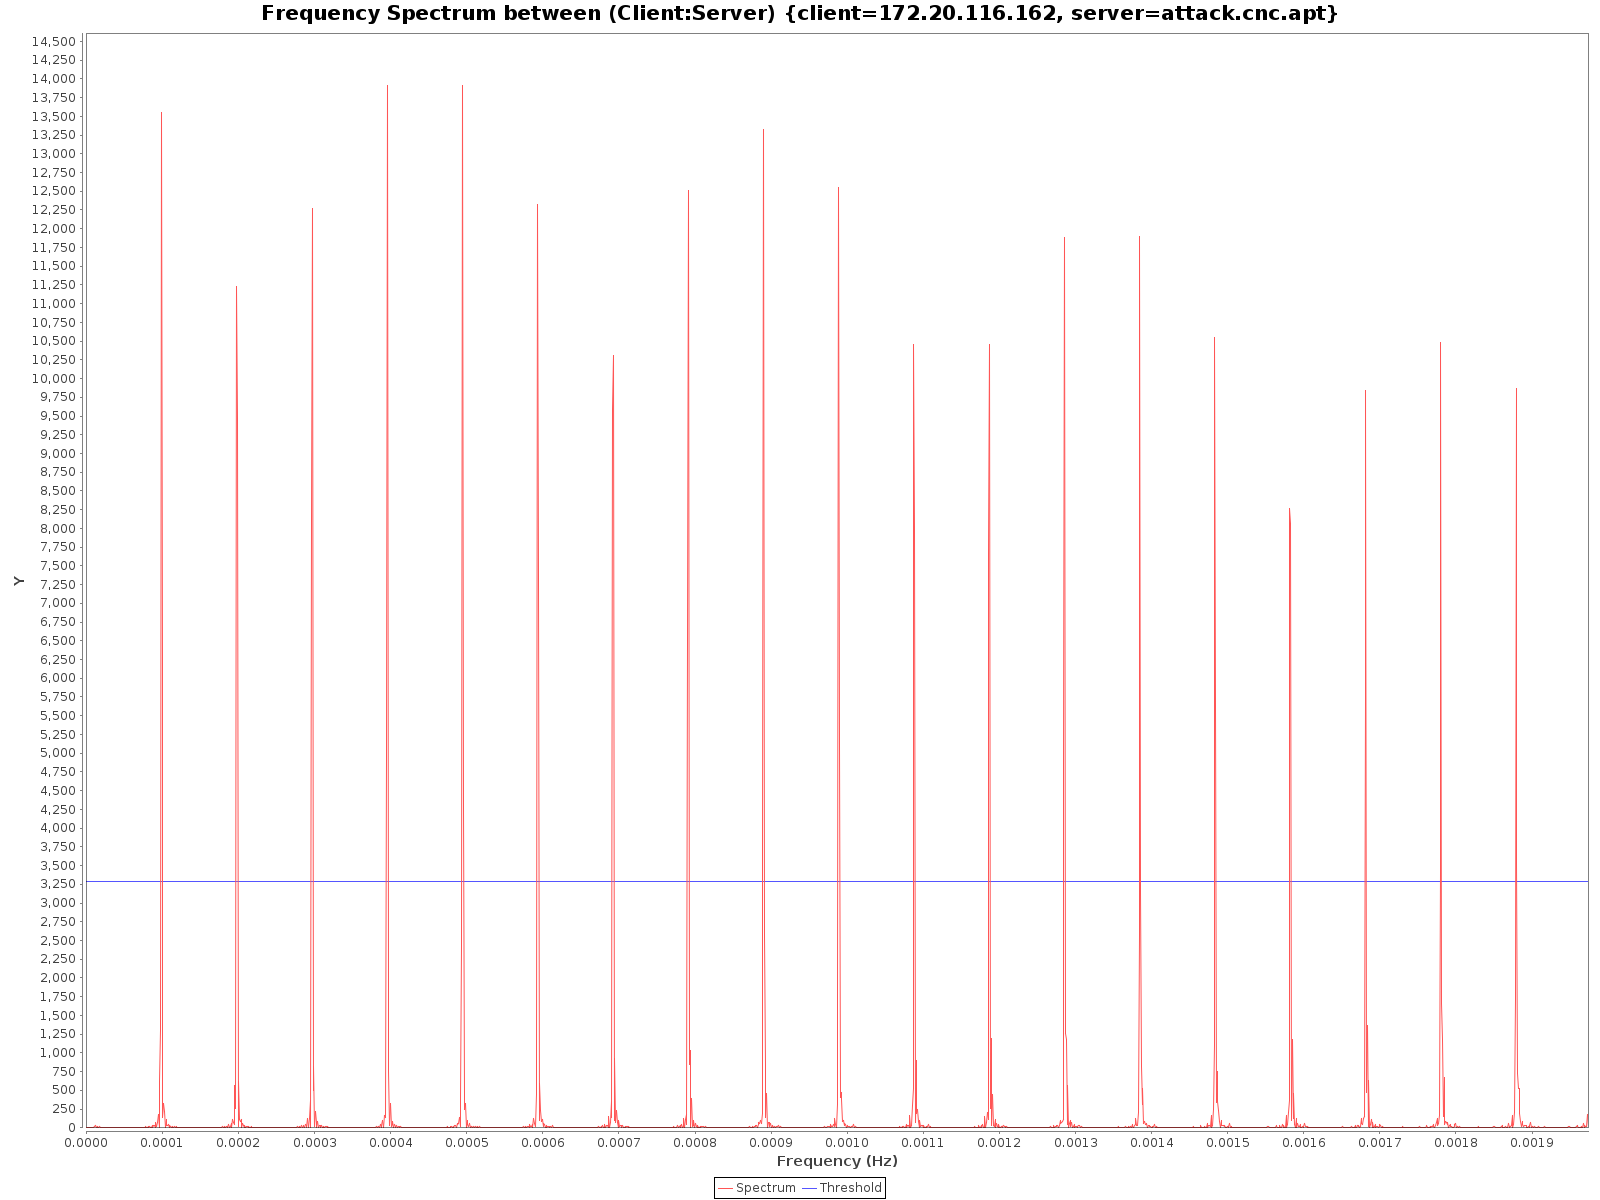Click the 0.0005 tick label on the frequency axis
Image resolution: width=1600 pixels, height=1200 pixels.
(x=466, y=1142)
